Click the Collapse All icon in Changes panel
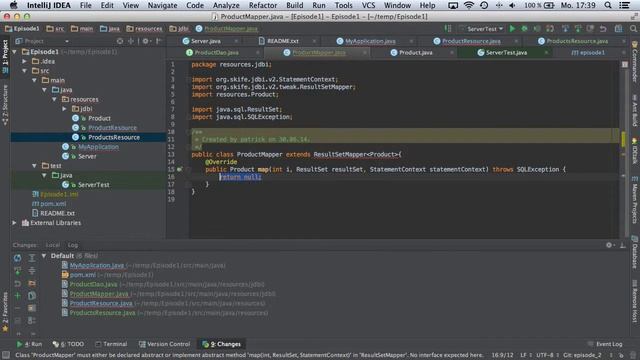The width and height of the screenshot is (640, 360). click(x=32, y=271)
